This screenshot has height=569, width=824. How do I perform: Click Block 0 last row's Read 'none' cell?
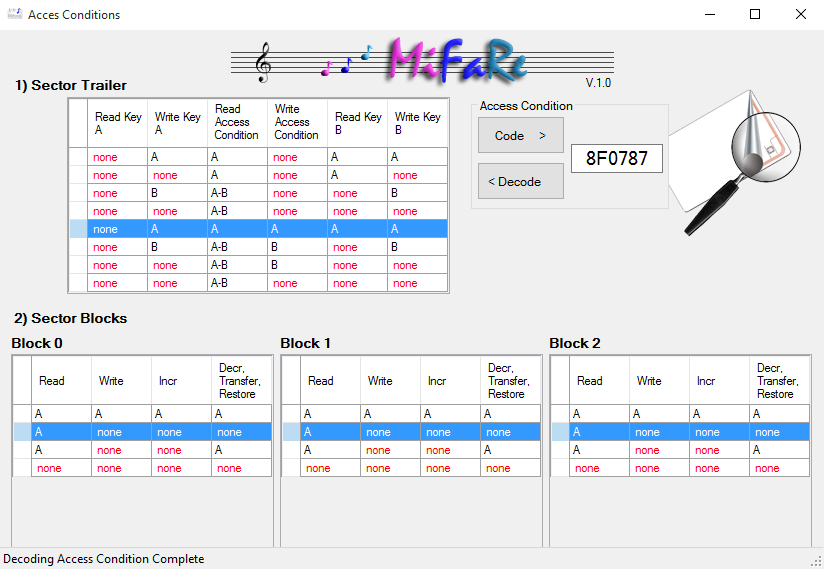pyautogui.click(x=61, y=468)
